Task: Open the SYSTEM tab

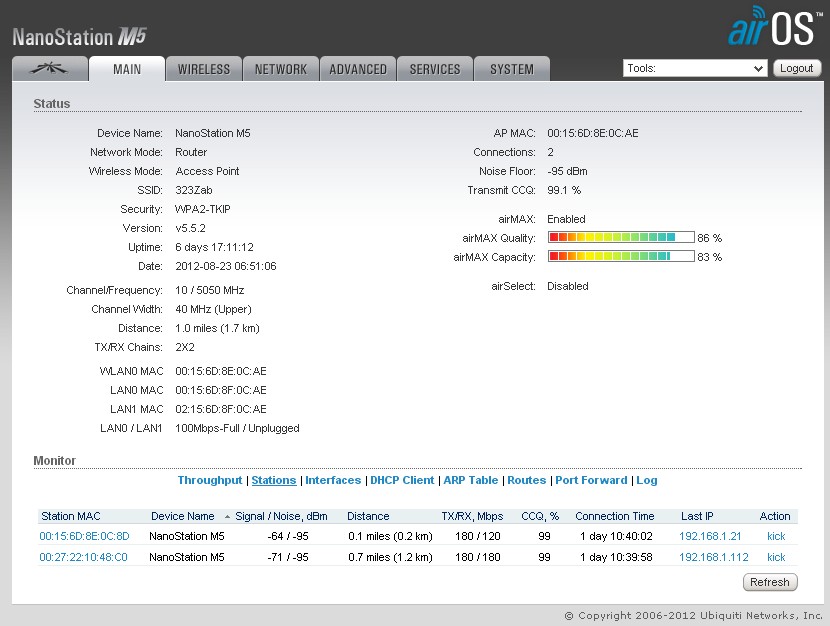Action: click(512, 69)
